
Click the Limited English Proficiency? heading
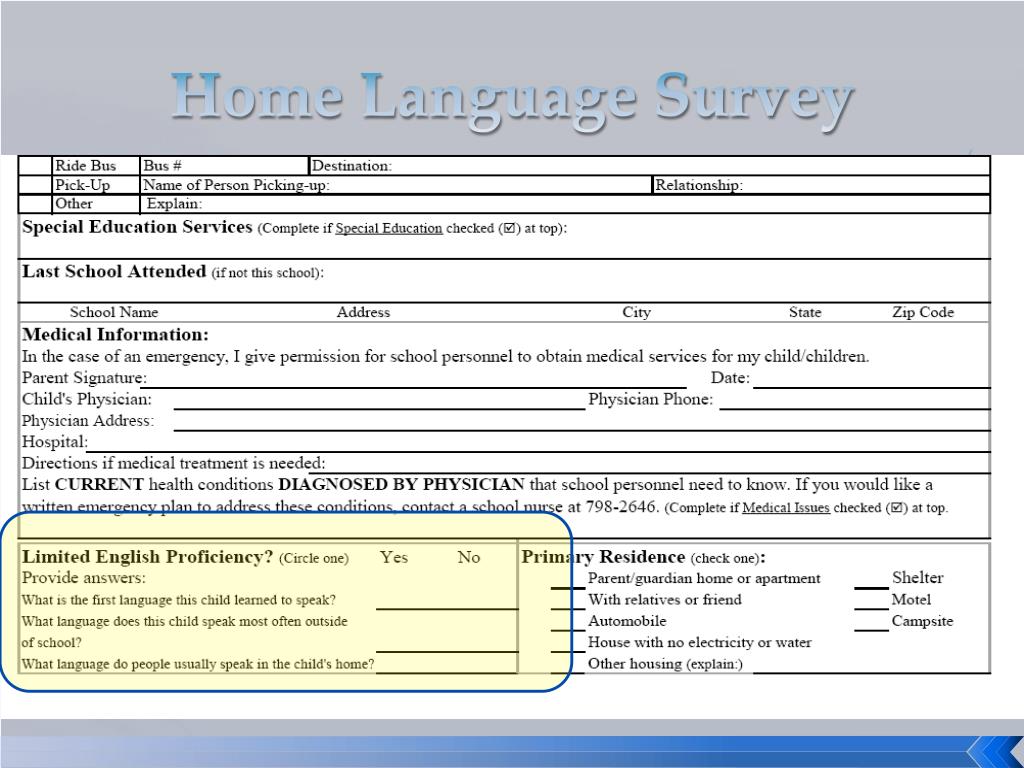(x=148, y=557)
